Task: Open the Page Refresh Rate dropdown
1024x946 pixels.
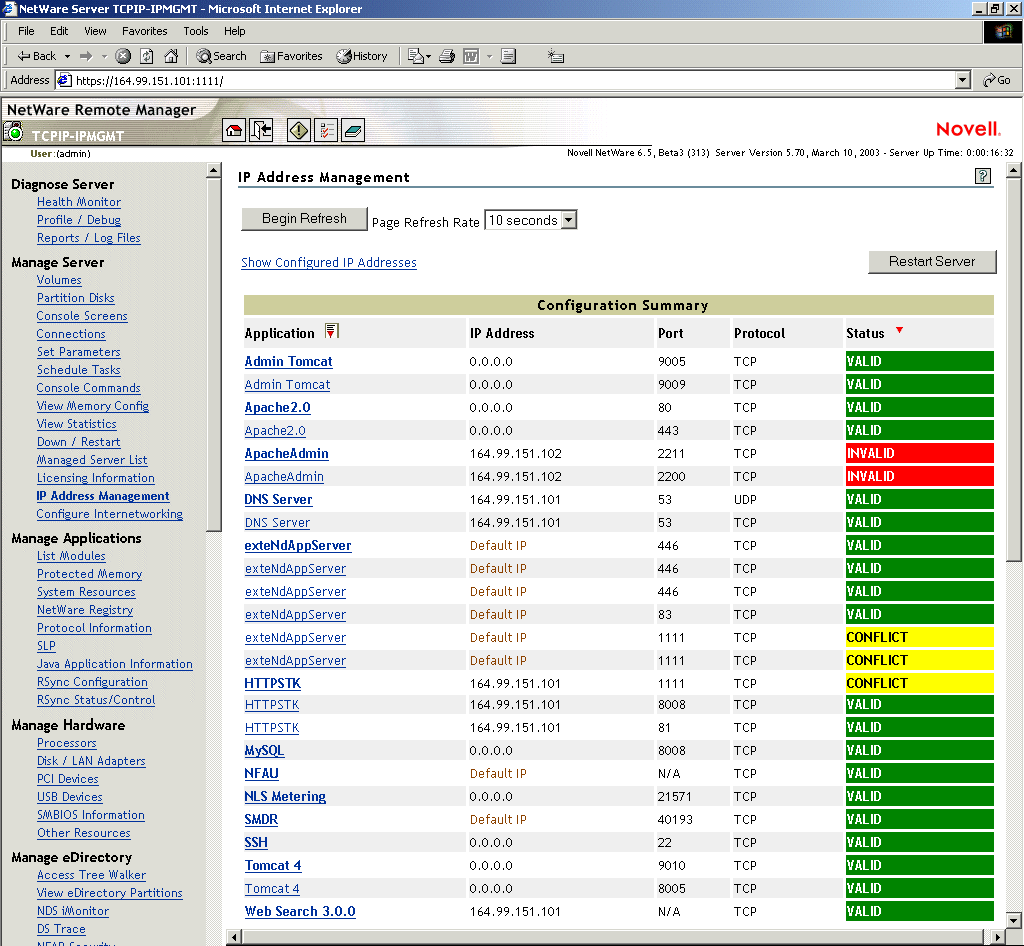Action: [568, 220]
